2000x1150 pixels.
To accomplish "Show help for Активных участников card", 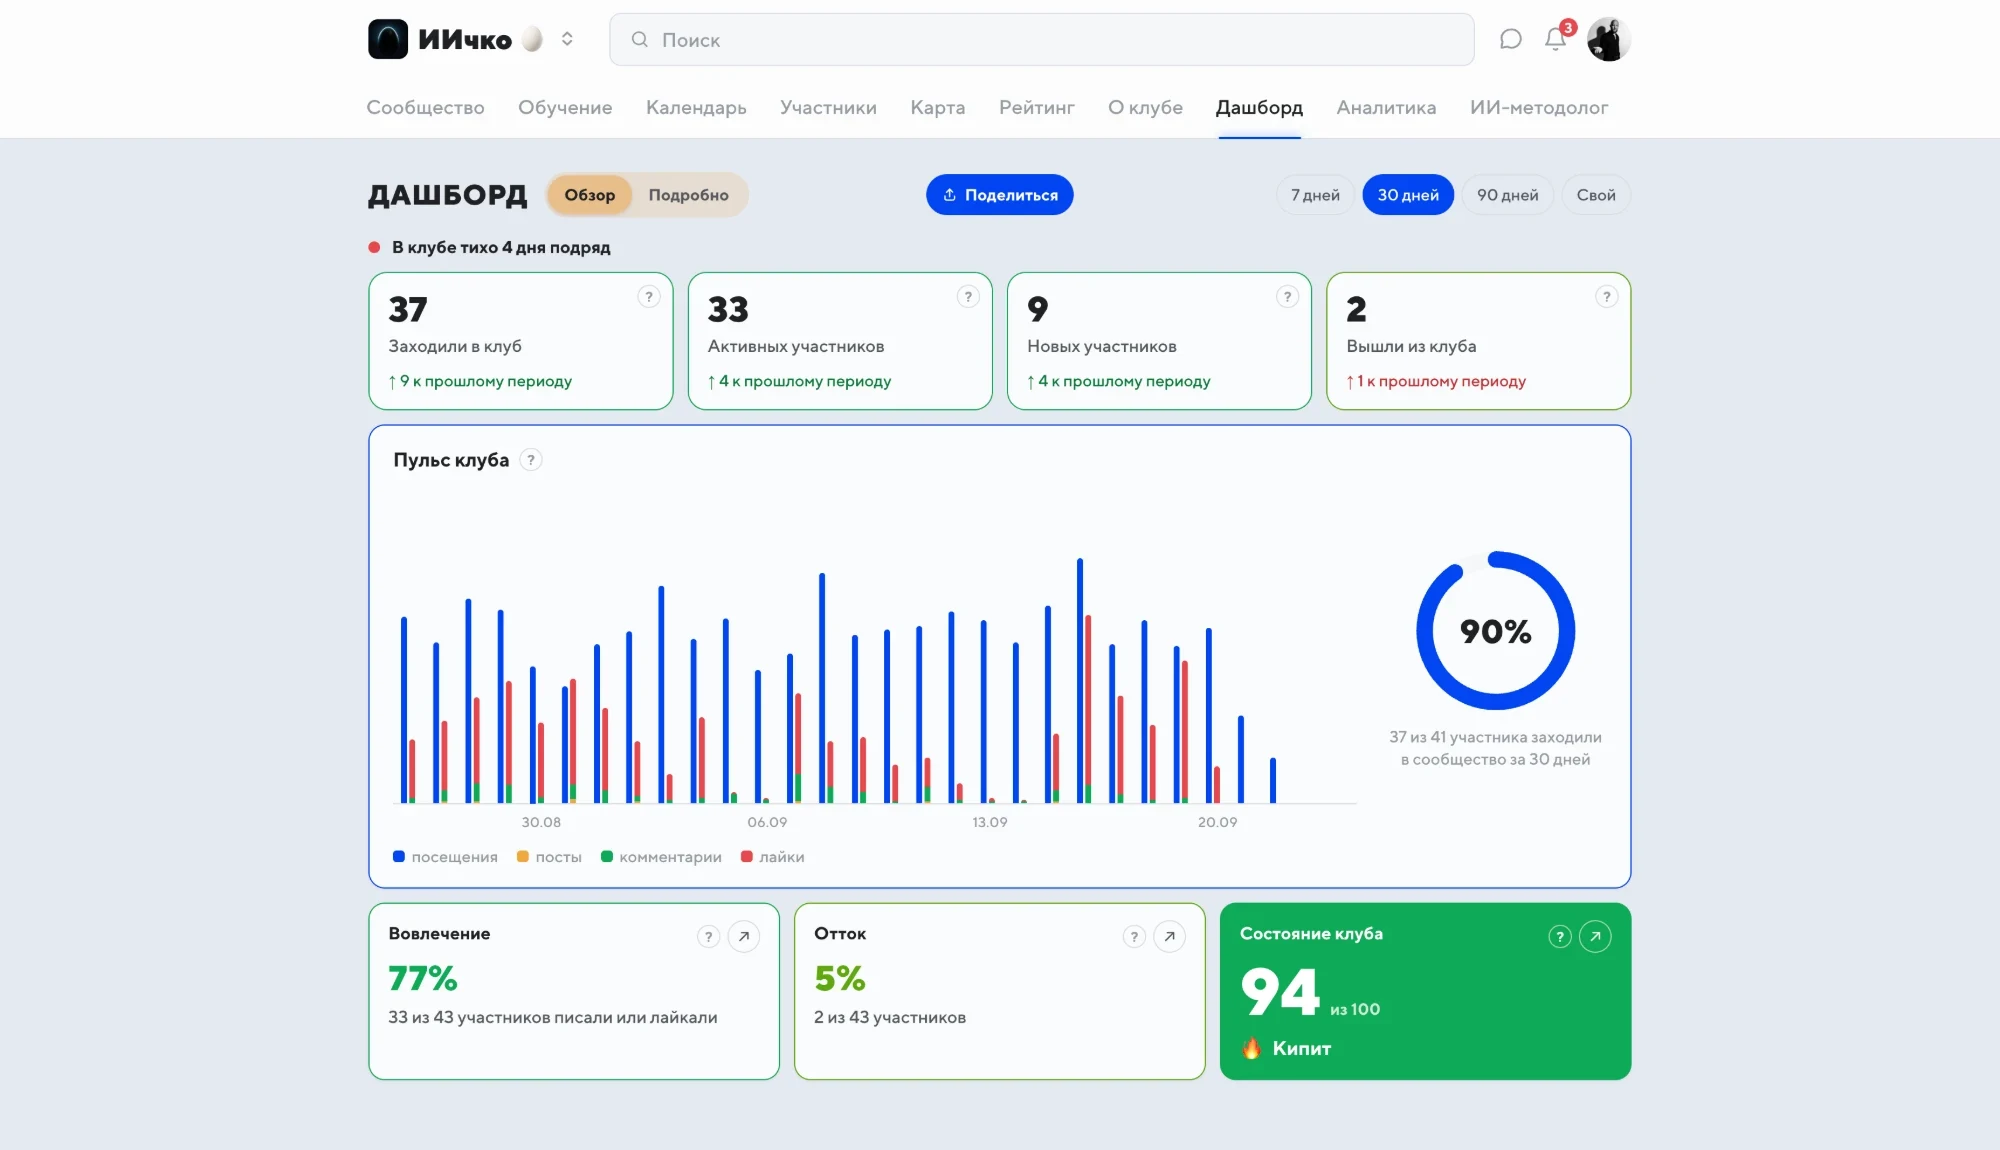I will point(968,296).
